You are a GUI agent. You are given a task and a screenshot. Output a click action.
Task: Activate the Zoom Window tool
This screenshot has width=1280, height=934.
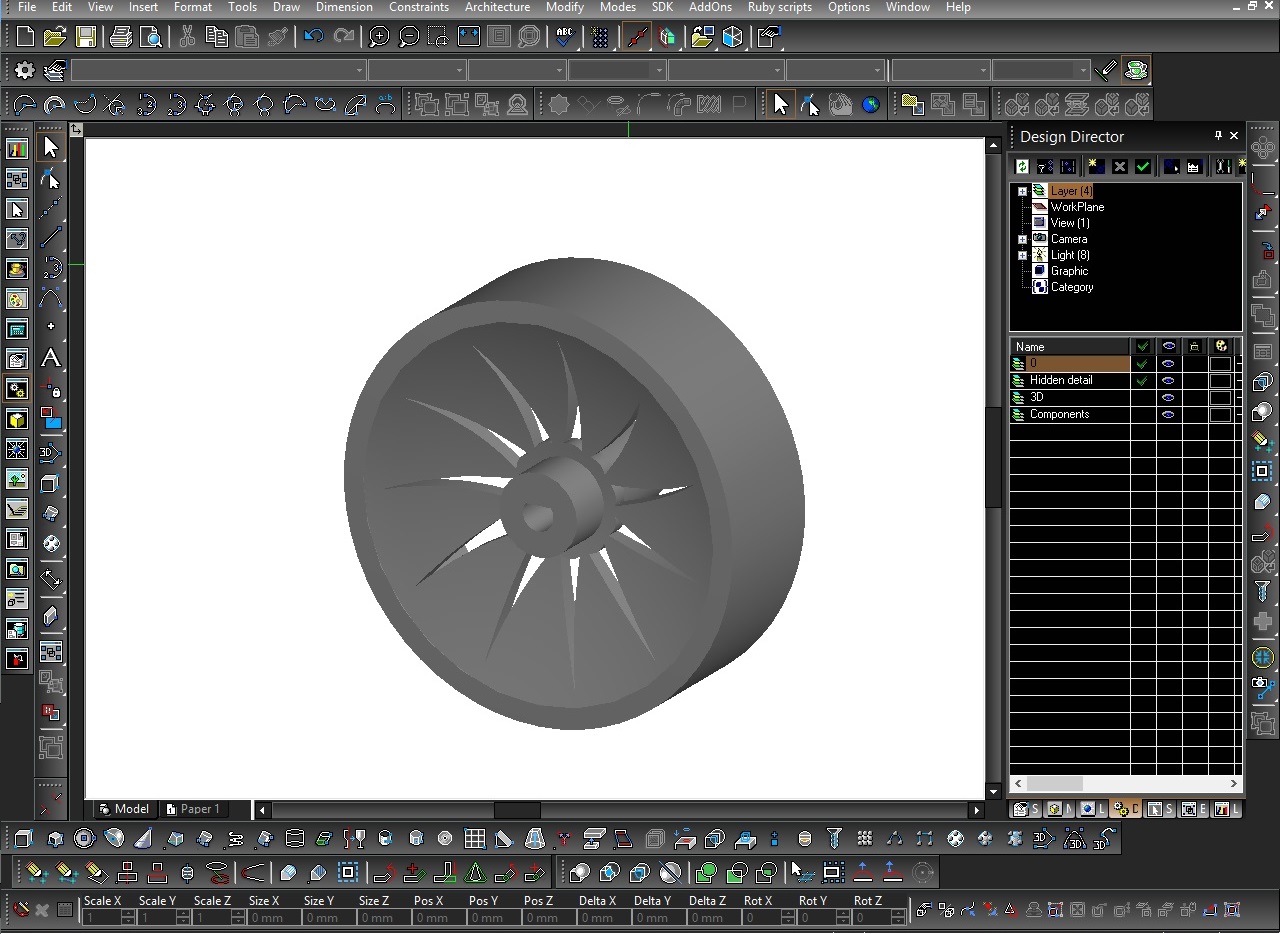point(438,38)
